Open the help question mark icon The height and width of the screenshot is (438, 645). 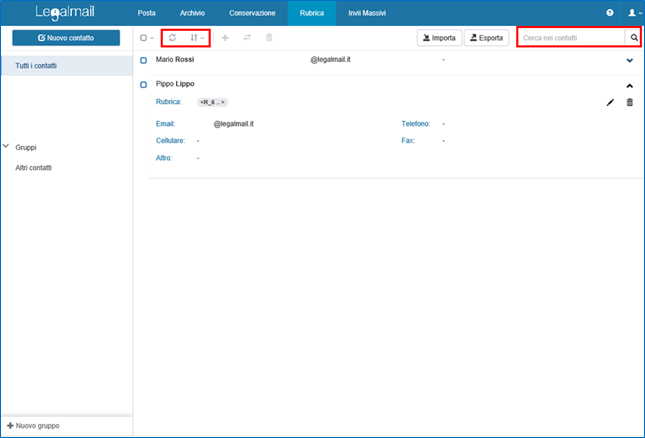pos(610,13)
